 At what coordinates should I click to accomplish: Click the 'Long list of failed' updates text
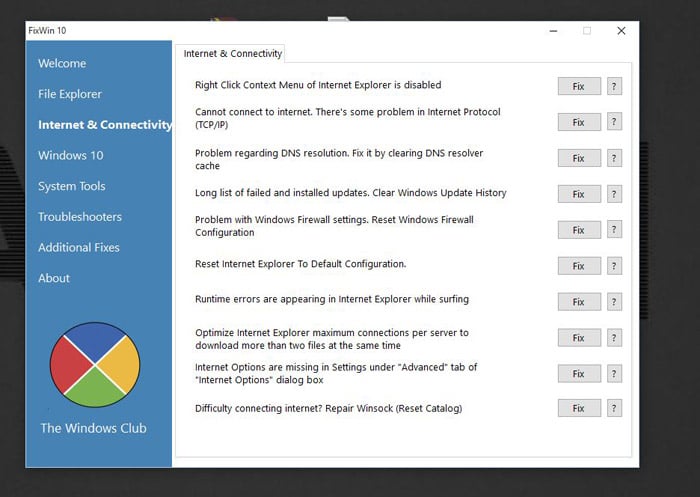pos(350,193)
